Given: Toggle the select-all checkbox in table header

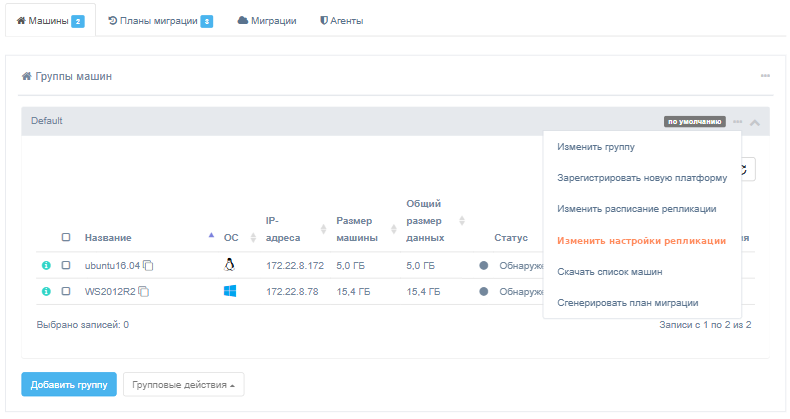Looking at the screenshot, I should point(66,238).
